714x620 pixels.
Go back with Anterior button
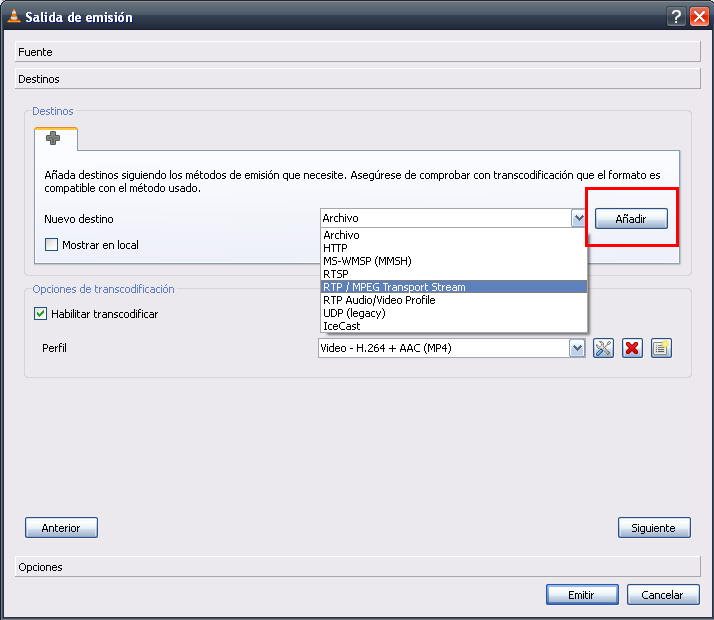pos(61,528)
